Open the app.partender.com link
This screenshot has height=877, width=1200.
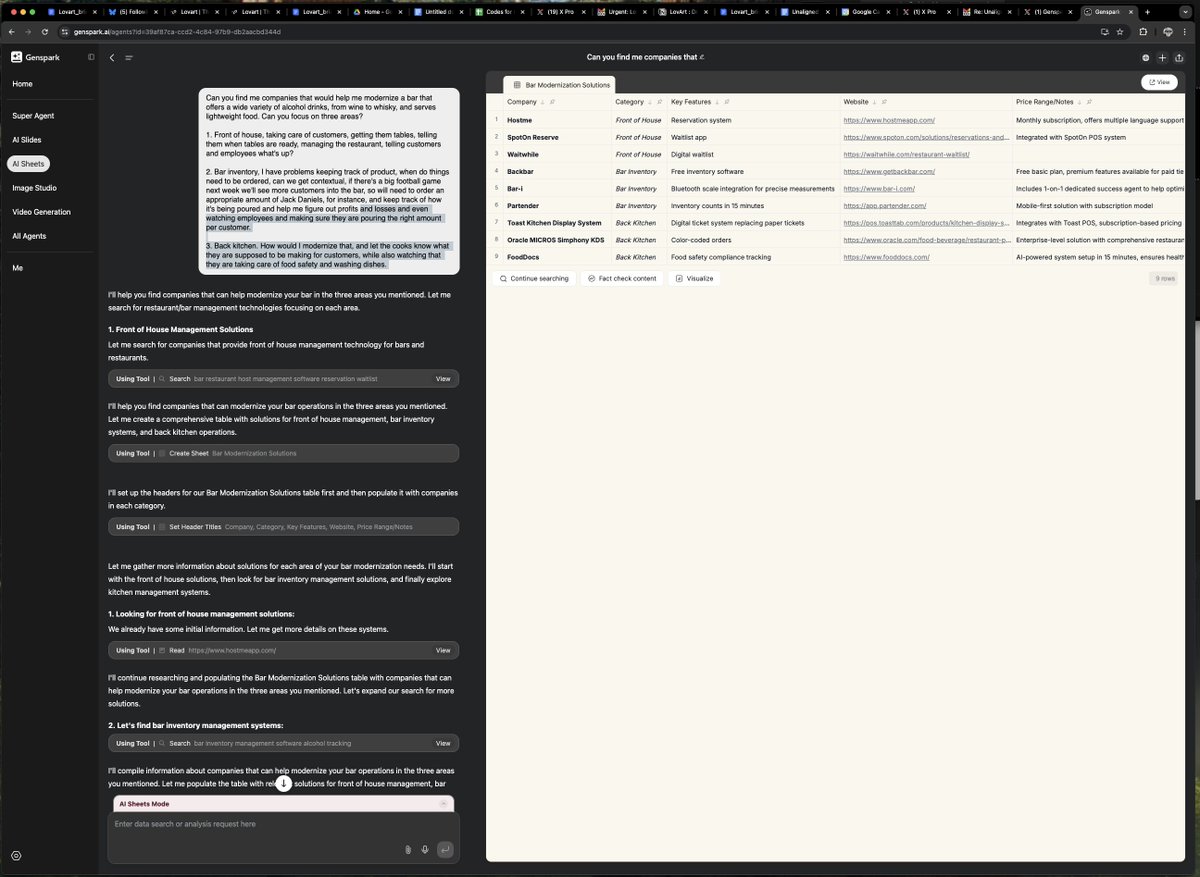tap(883, 205)
